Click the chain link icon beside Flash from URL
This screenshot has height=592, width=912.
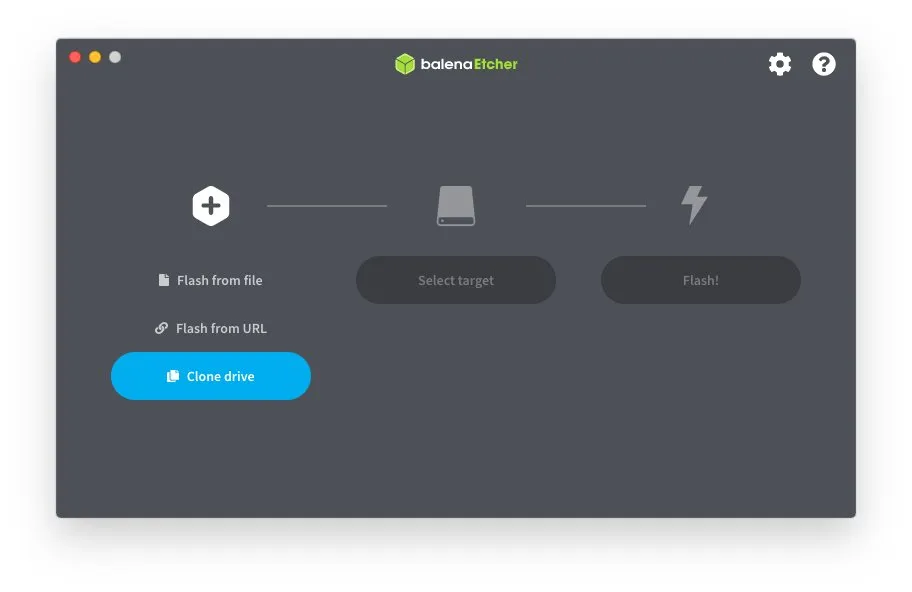(162, 329)
